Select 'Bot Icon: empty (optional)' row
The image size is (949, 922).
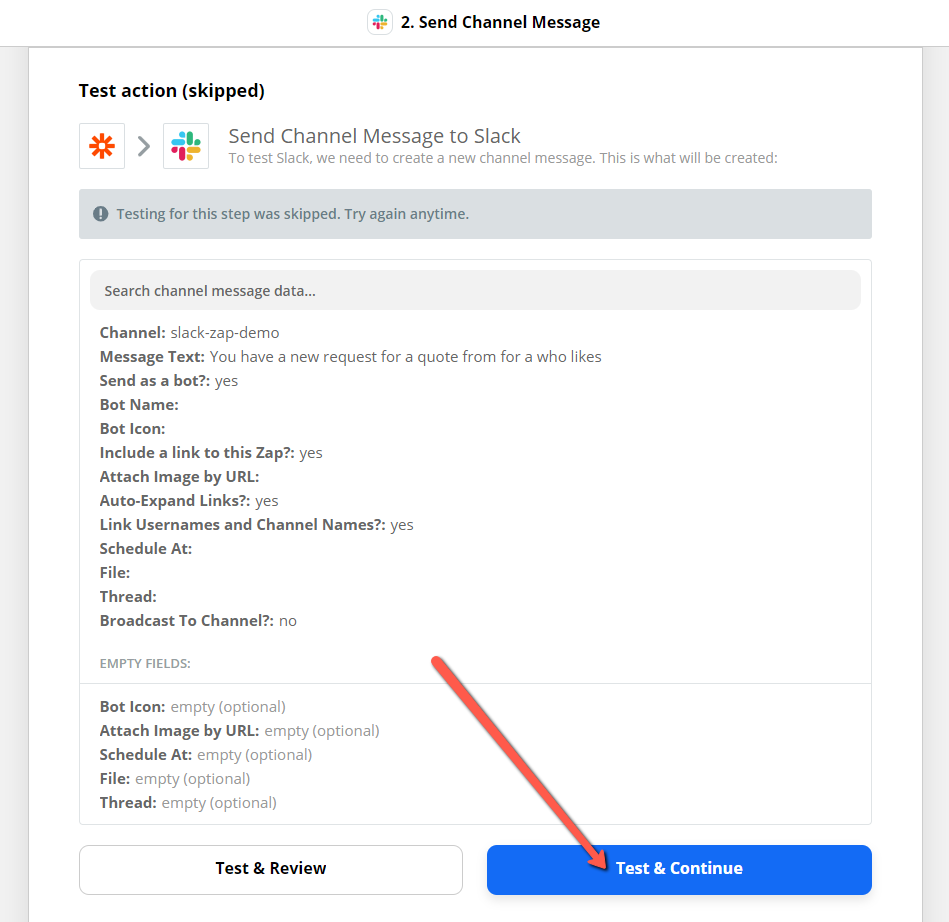tap(192, 707)
